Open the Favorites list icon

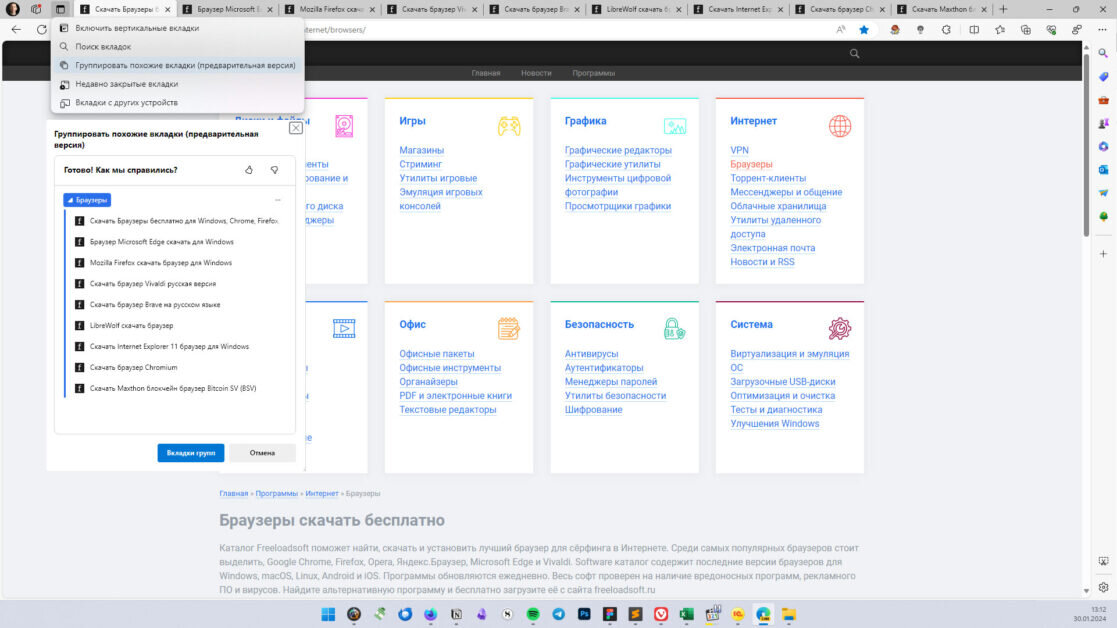coord(1000,30)
